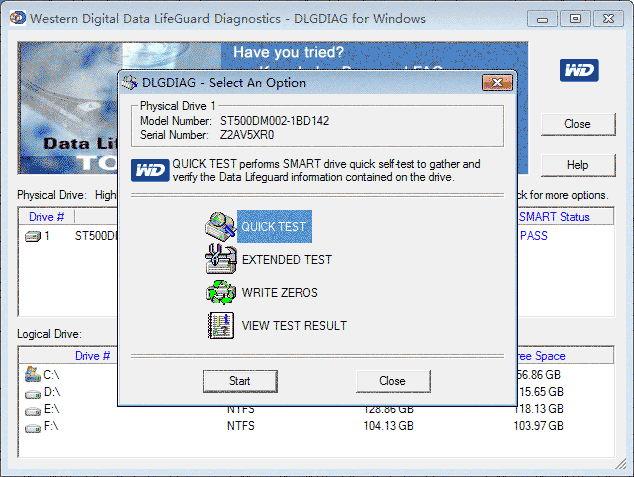Click the C:\ drive label

pos(51,375)
